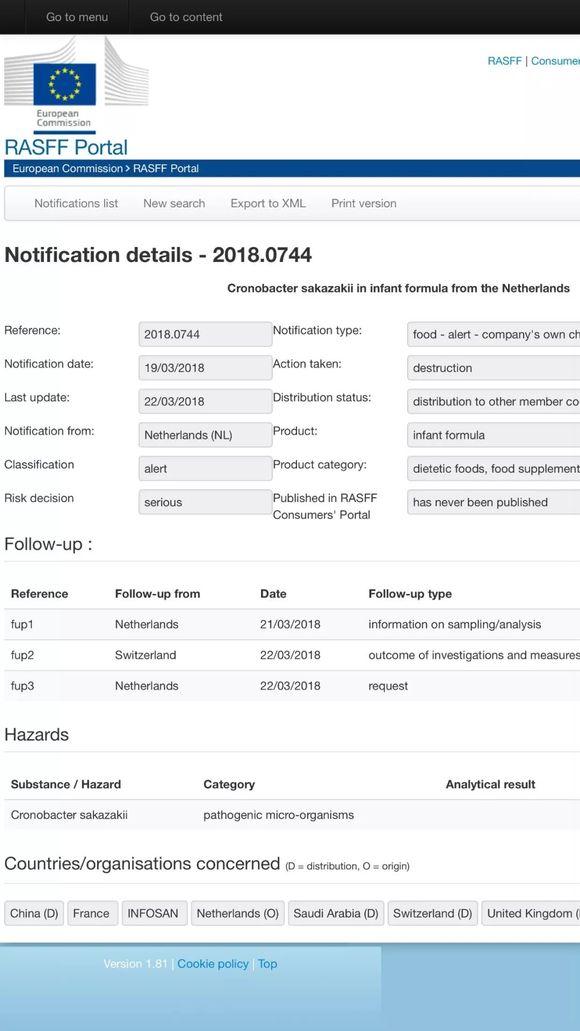Select New search in the toolbar
Image resolution: width=580 pixels, height=1031 pixels.
click(x=174, y=203)
